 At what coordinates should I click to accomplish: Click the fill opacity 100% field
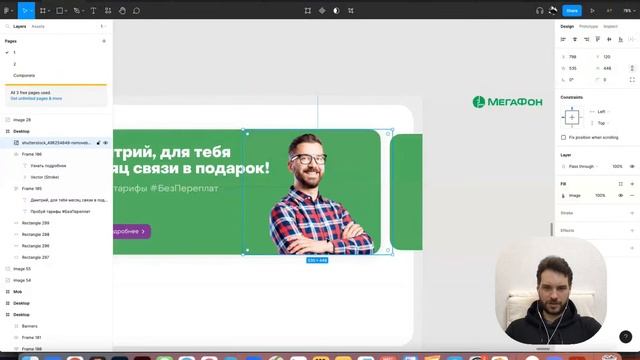click(600, 196)
